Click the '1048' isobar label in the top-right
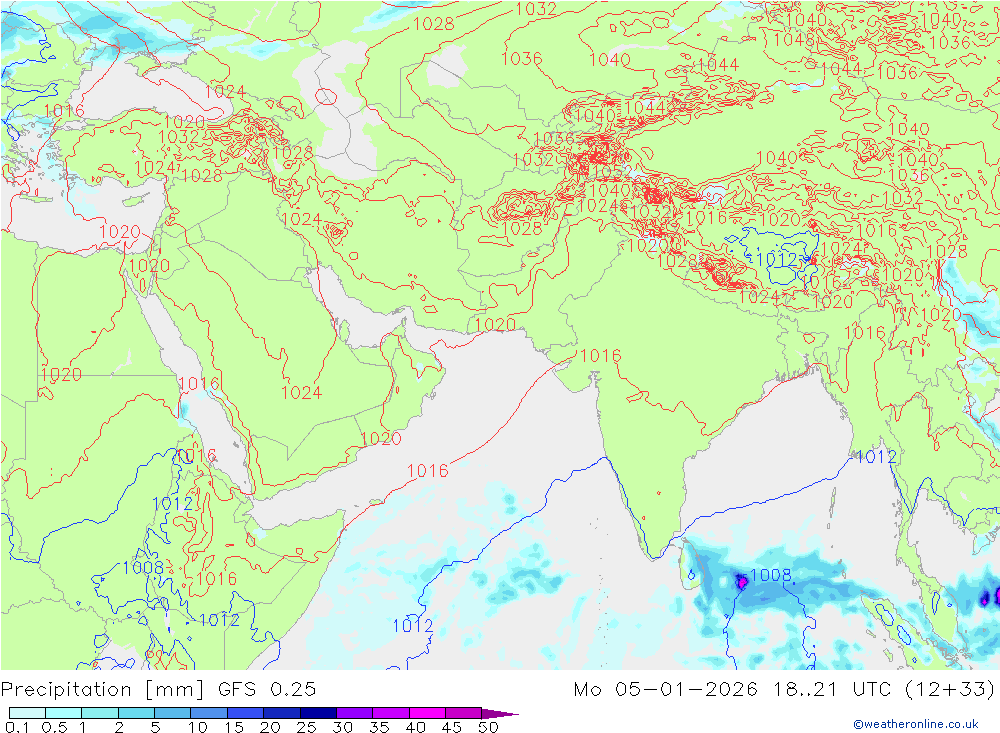 pyautogui.click(x=793, y=40)
